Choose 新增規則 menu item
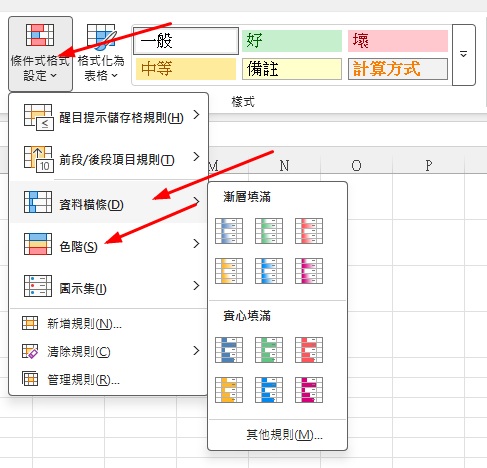The height and width of the screenshot is (468, 487). tap(108, 324)
